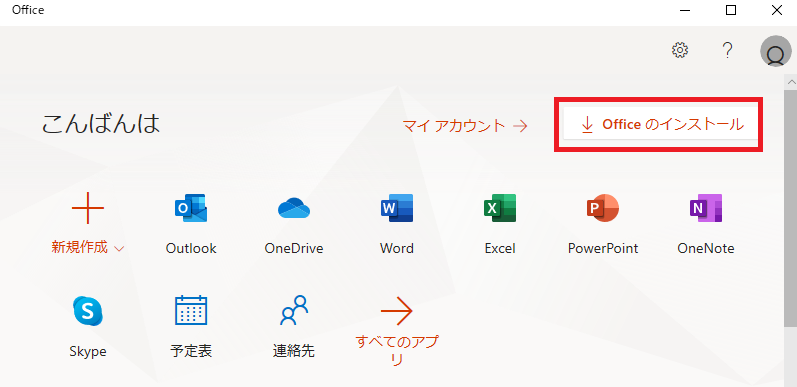Open help with the question mark
797x387 pixels.
[728, 50]
